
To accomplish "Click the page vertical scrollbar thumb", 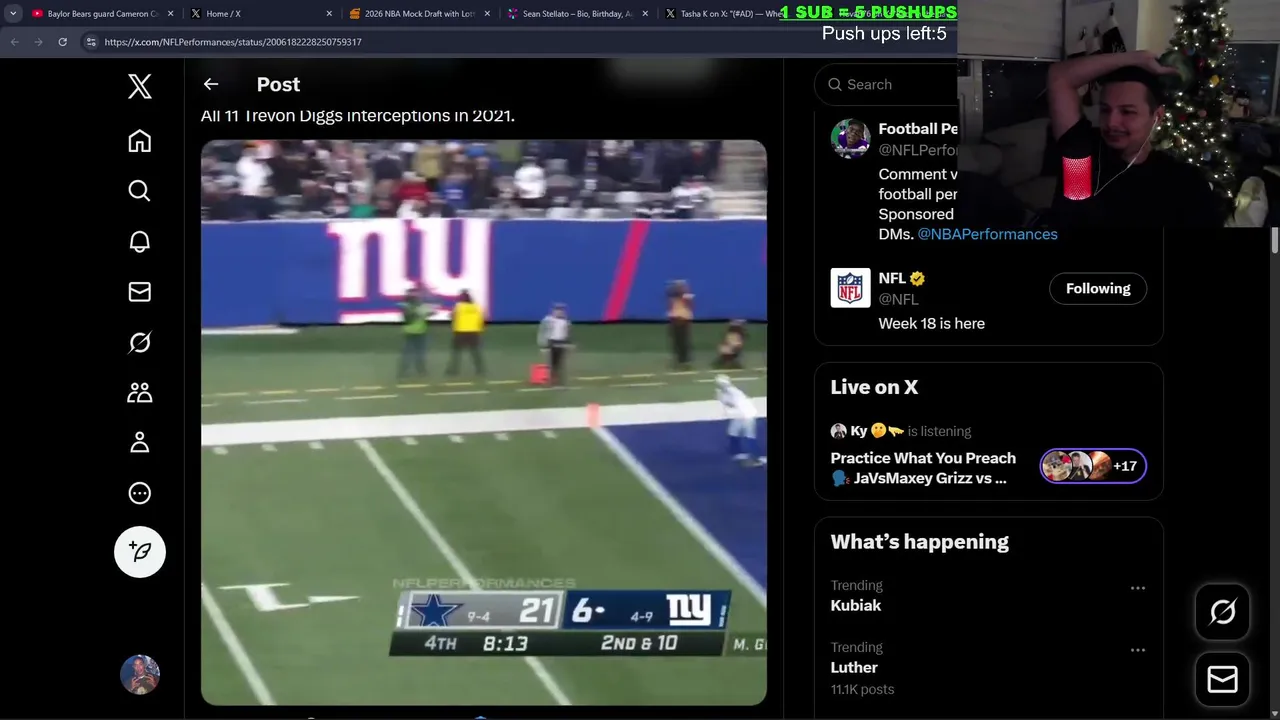I will pyautogui.click(x=1275, y=241).
